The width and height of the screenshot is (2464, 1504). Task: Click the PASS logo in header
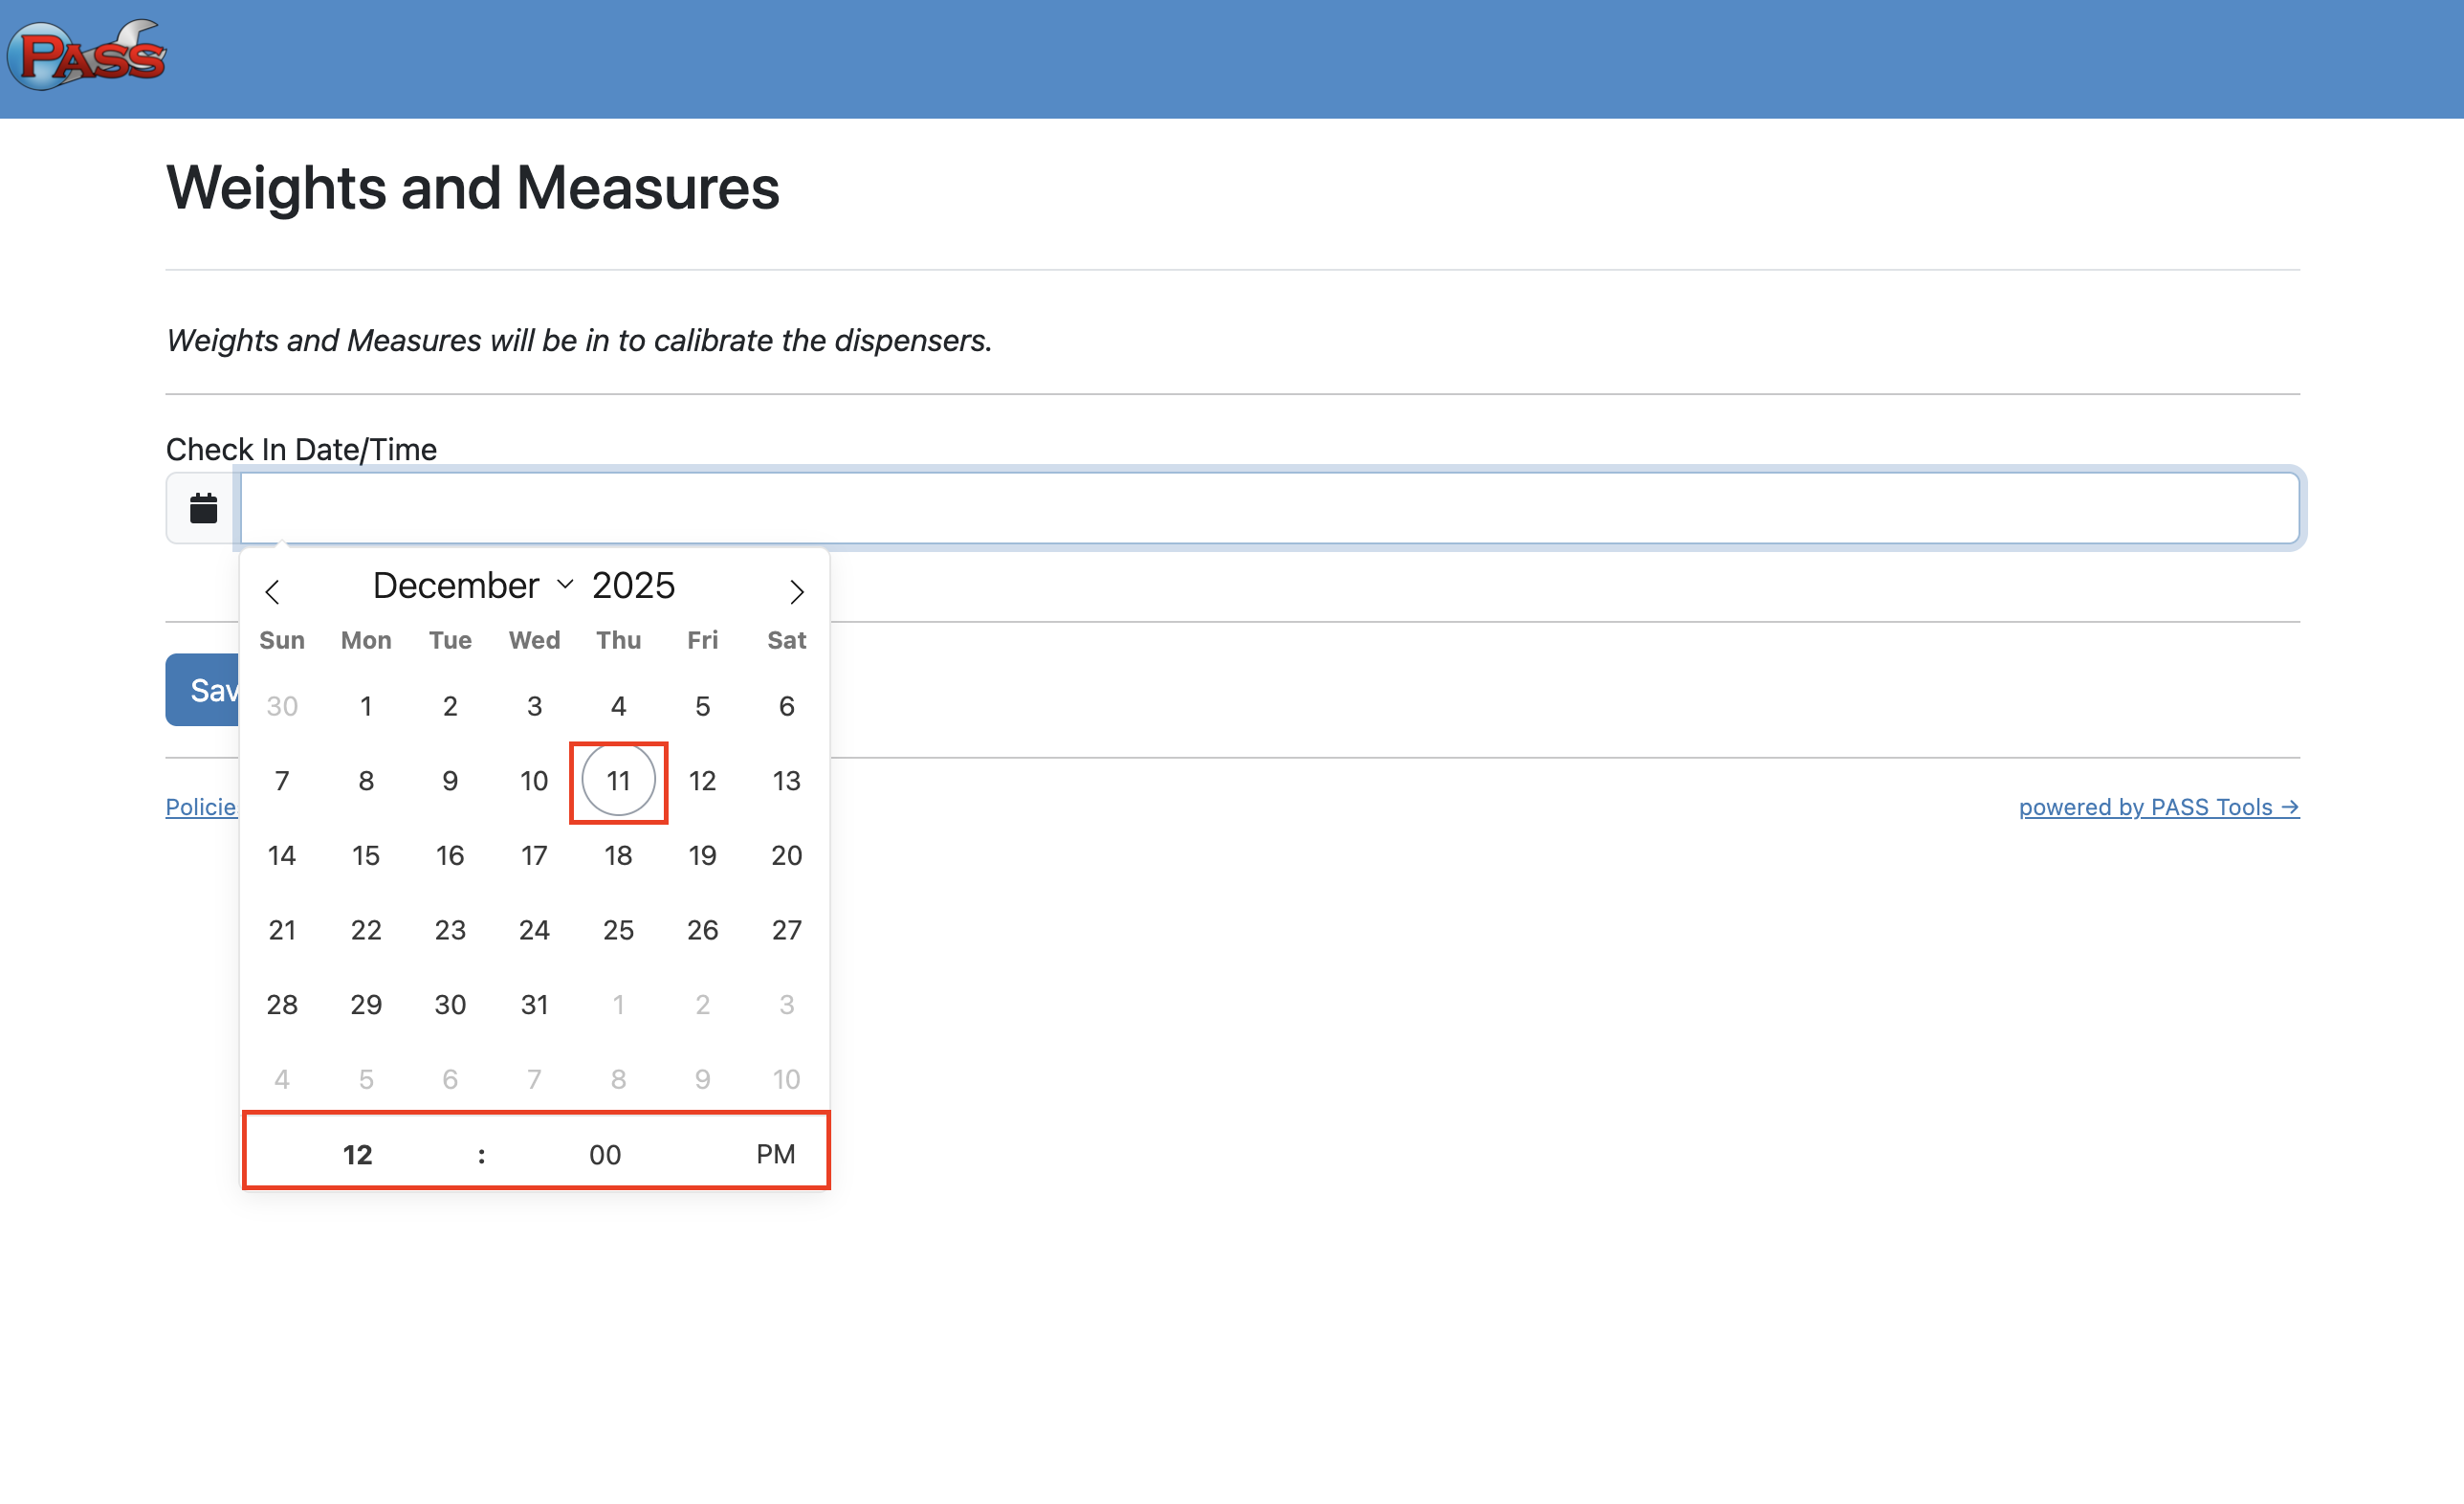[x=88, y=55]
